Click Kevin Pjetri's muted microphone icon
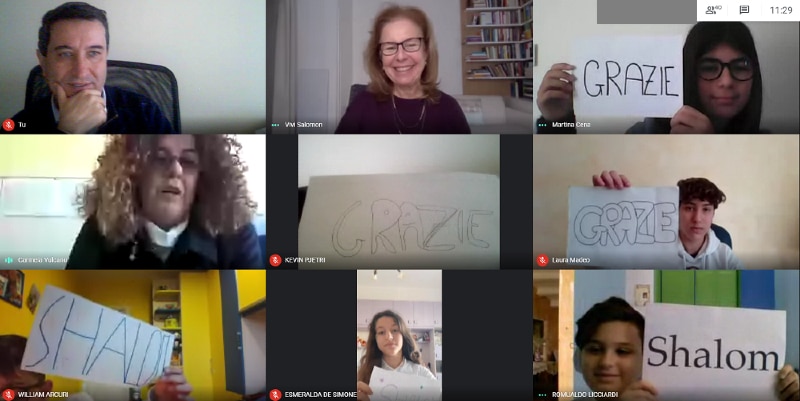Viewport: 800px width, 401px height. [x=276, y=260]
